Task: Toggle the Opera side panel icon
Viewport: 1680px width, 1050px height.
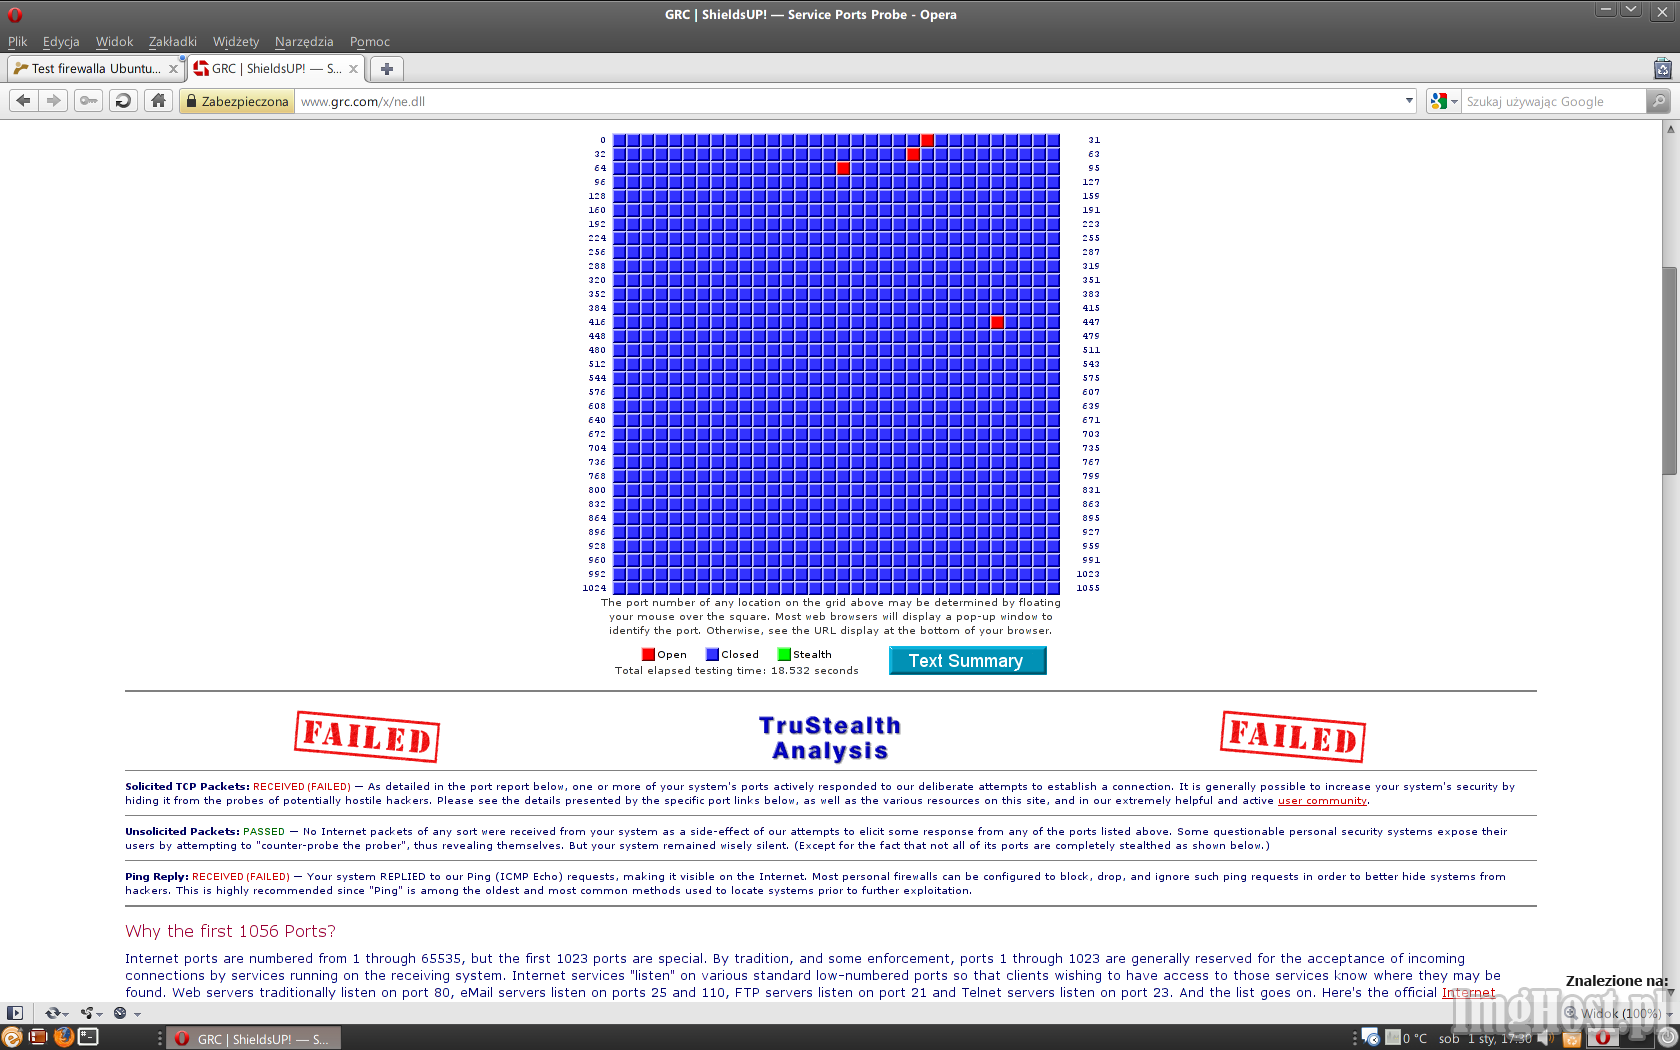Action: pos(15,1013)
